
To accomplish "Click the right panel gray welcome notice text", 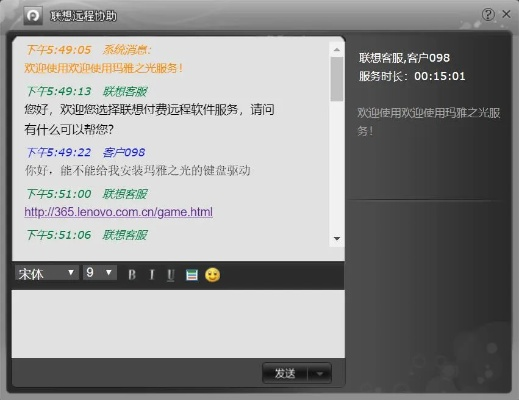I will 429,122.
